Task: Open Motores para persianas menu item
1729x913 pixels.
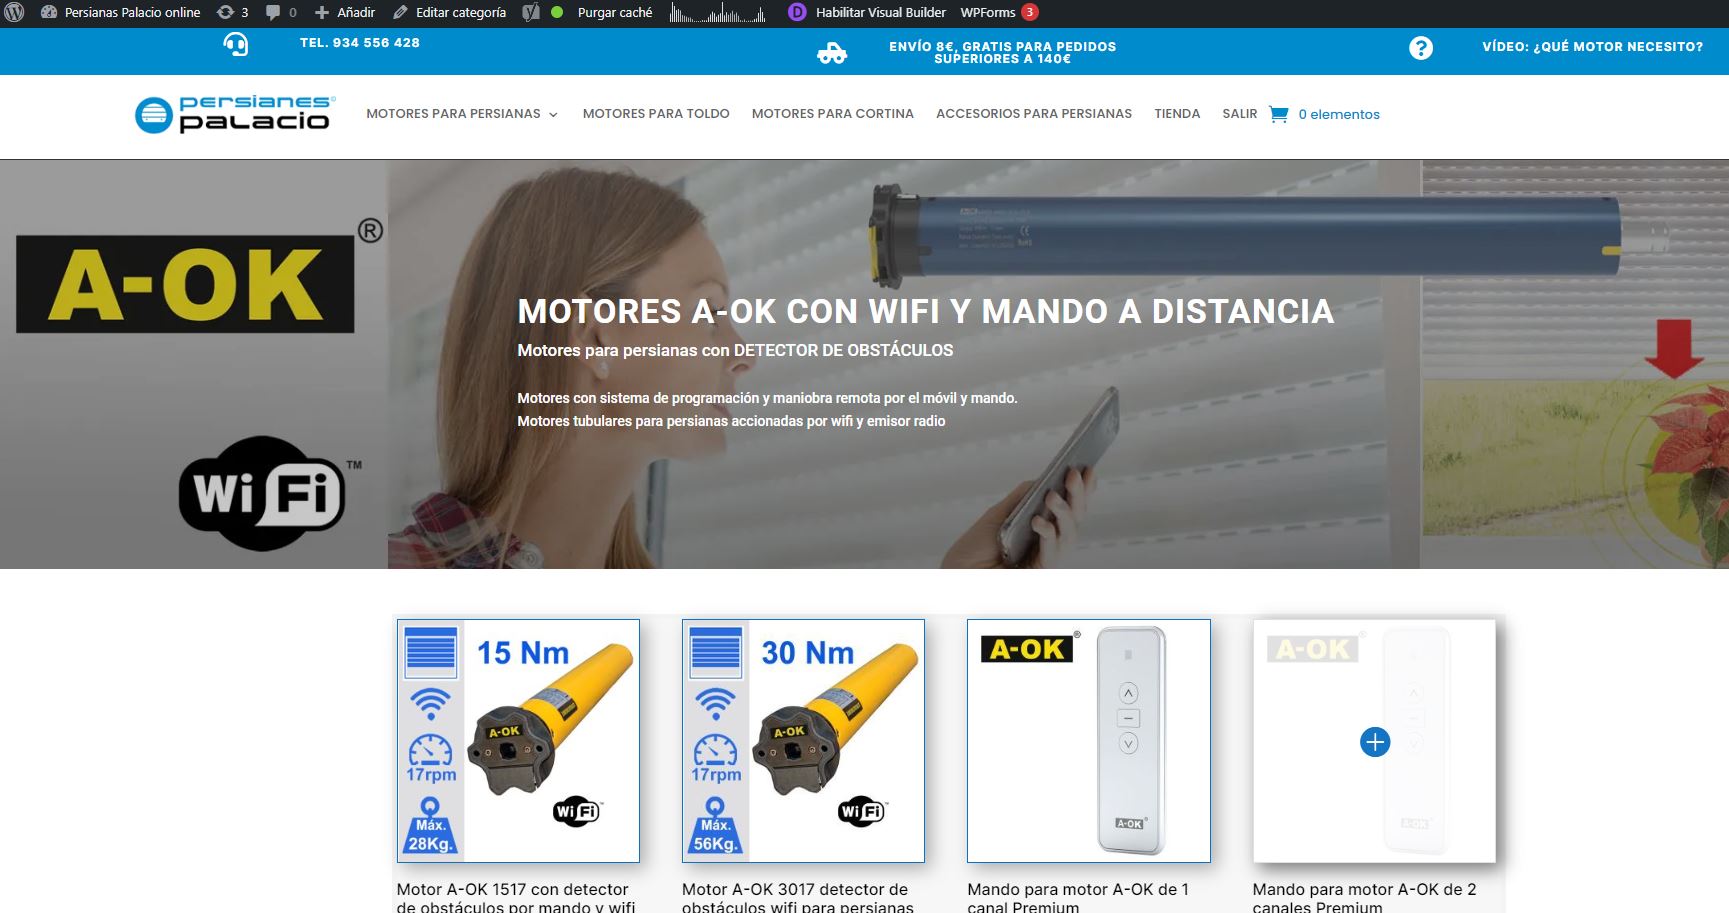Action: click(x=453, y=114)
